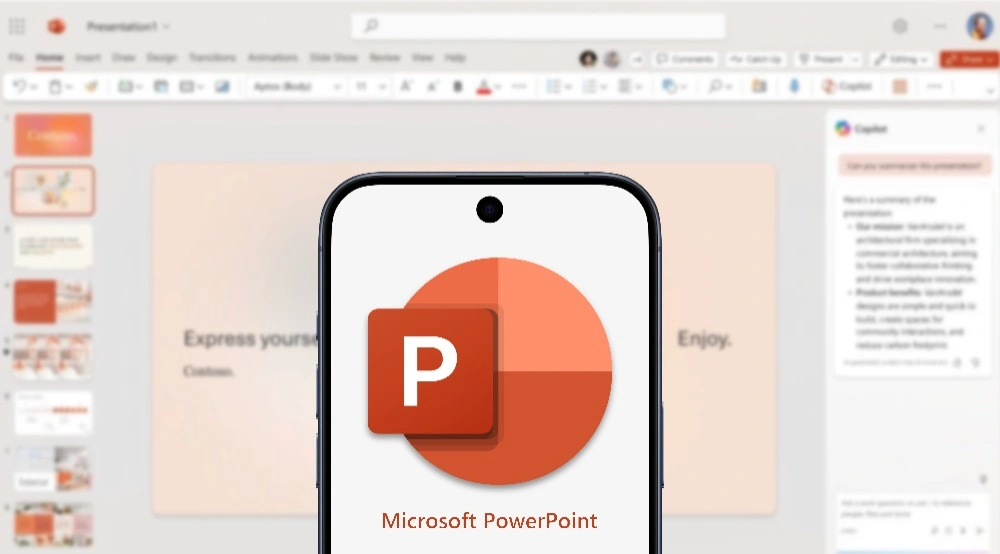Image resolution: width=1000 pixels, height=554 pixels.
Task: Click the PowerPoint logo in the header
Action: point(56,26)
